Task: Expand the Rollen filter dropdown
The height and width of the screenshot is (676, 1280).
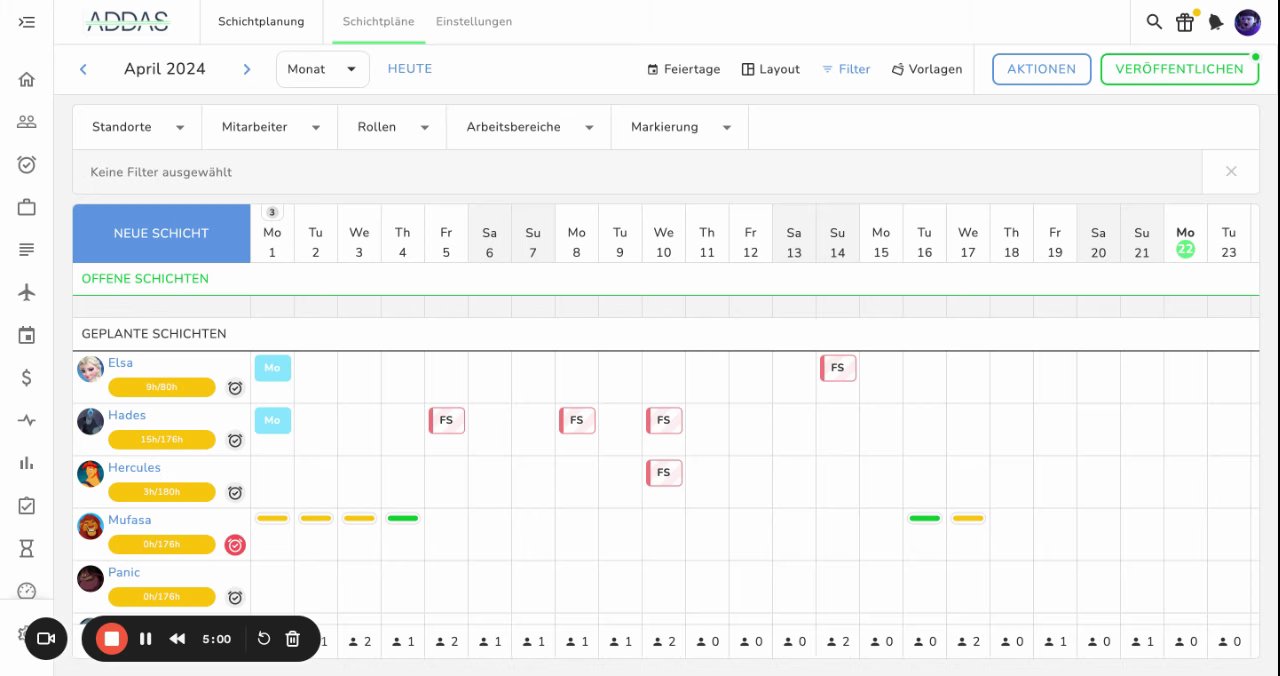Action: click(392, 127)
